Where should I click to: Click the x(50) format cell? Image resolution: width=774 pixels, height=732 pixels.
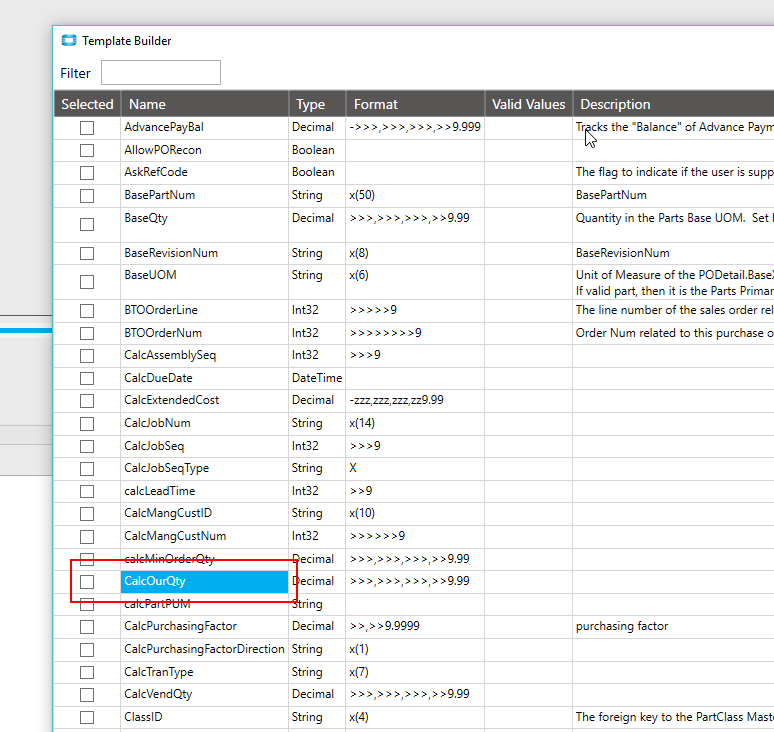click(x=415, y=195)
